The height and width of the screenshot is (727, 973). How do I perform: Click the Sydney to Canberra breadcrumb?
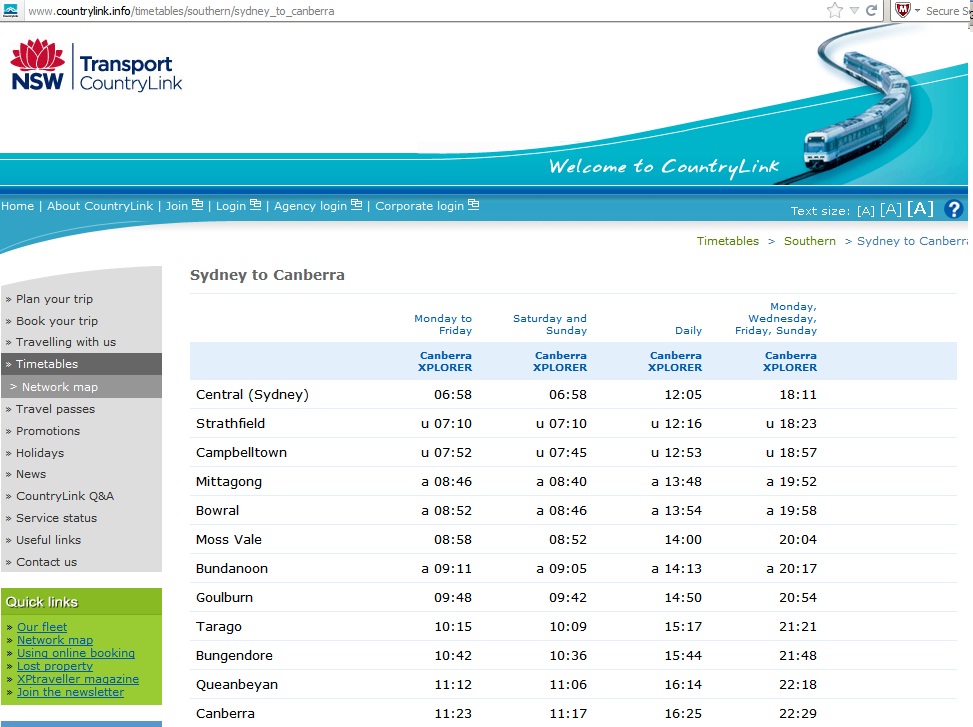(x=912, y=241)
